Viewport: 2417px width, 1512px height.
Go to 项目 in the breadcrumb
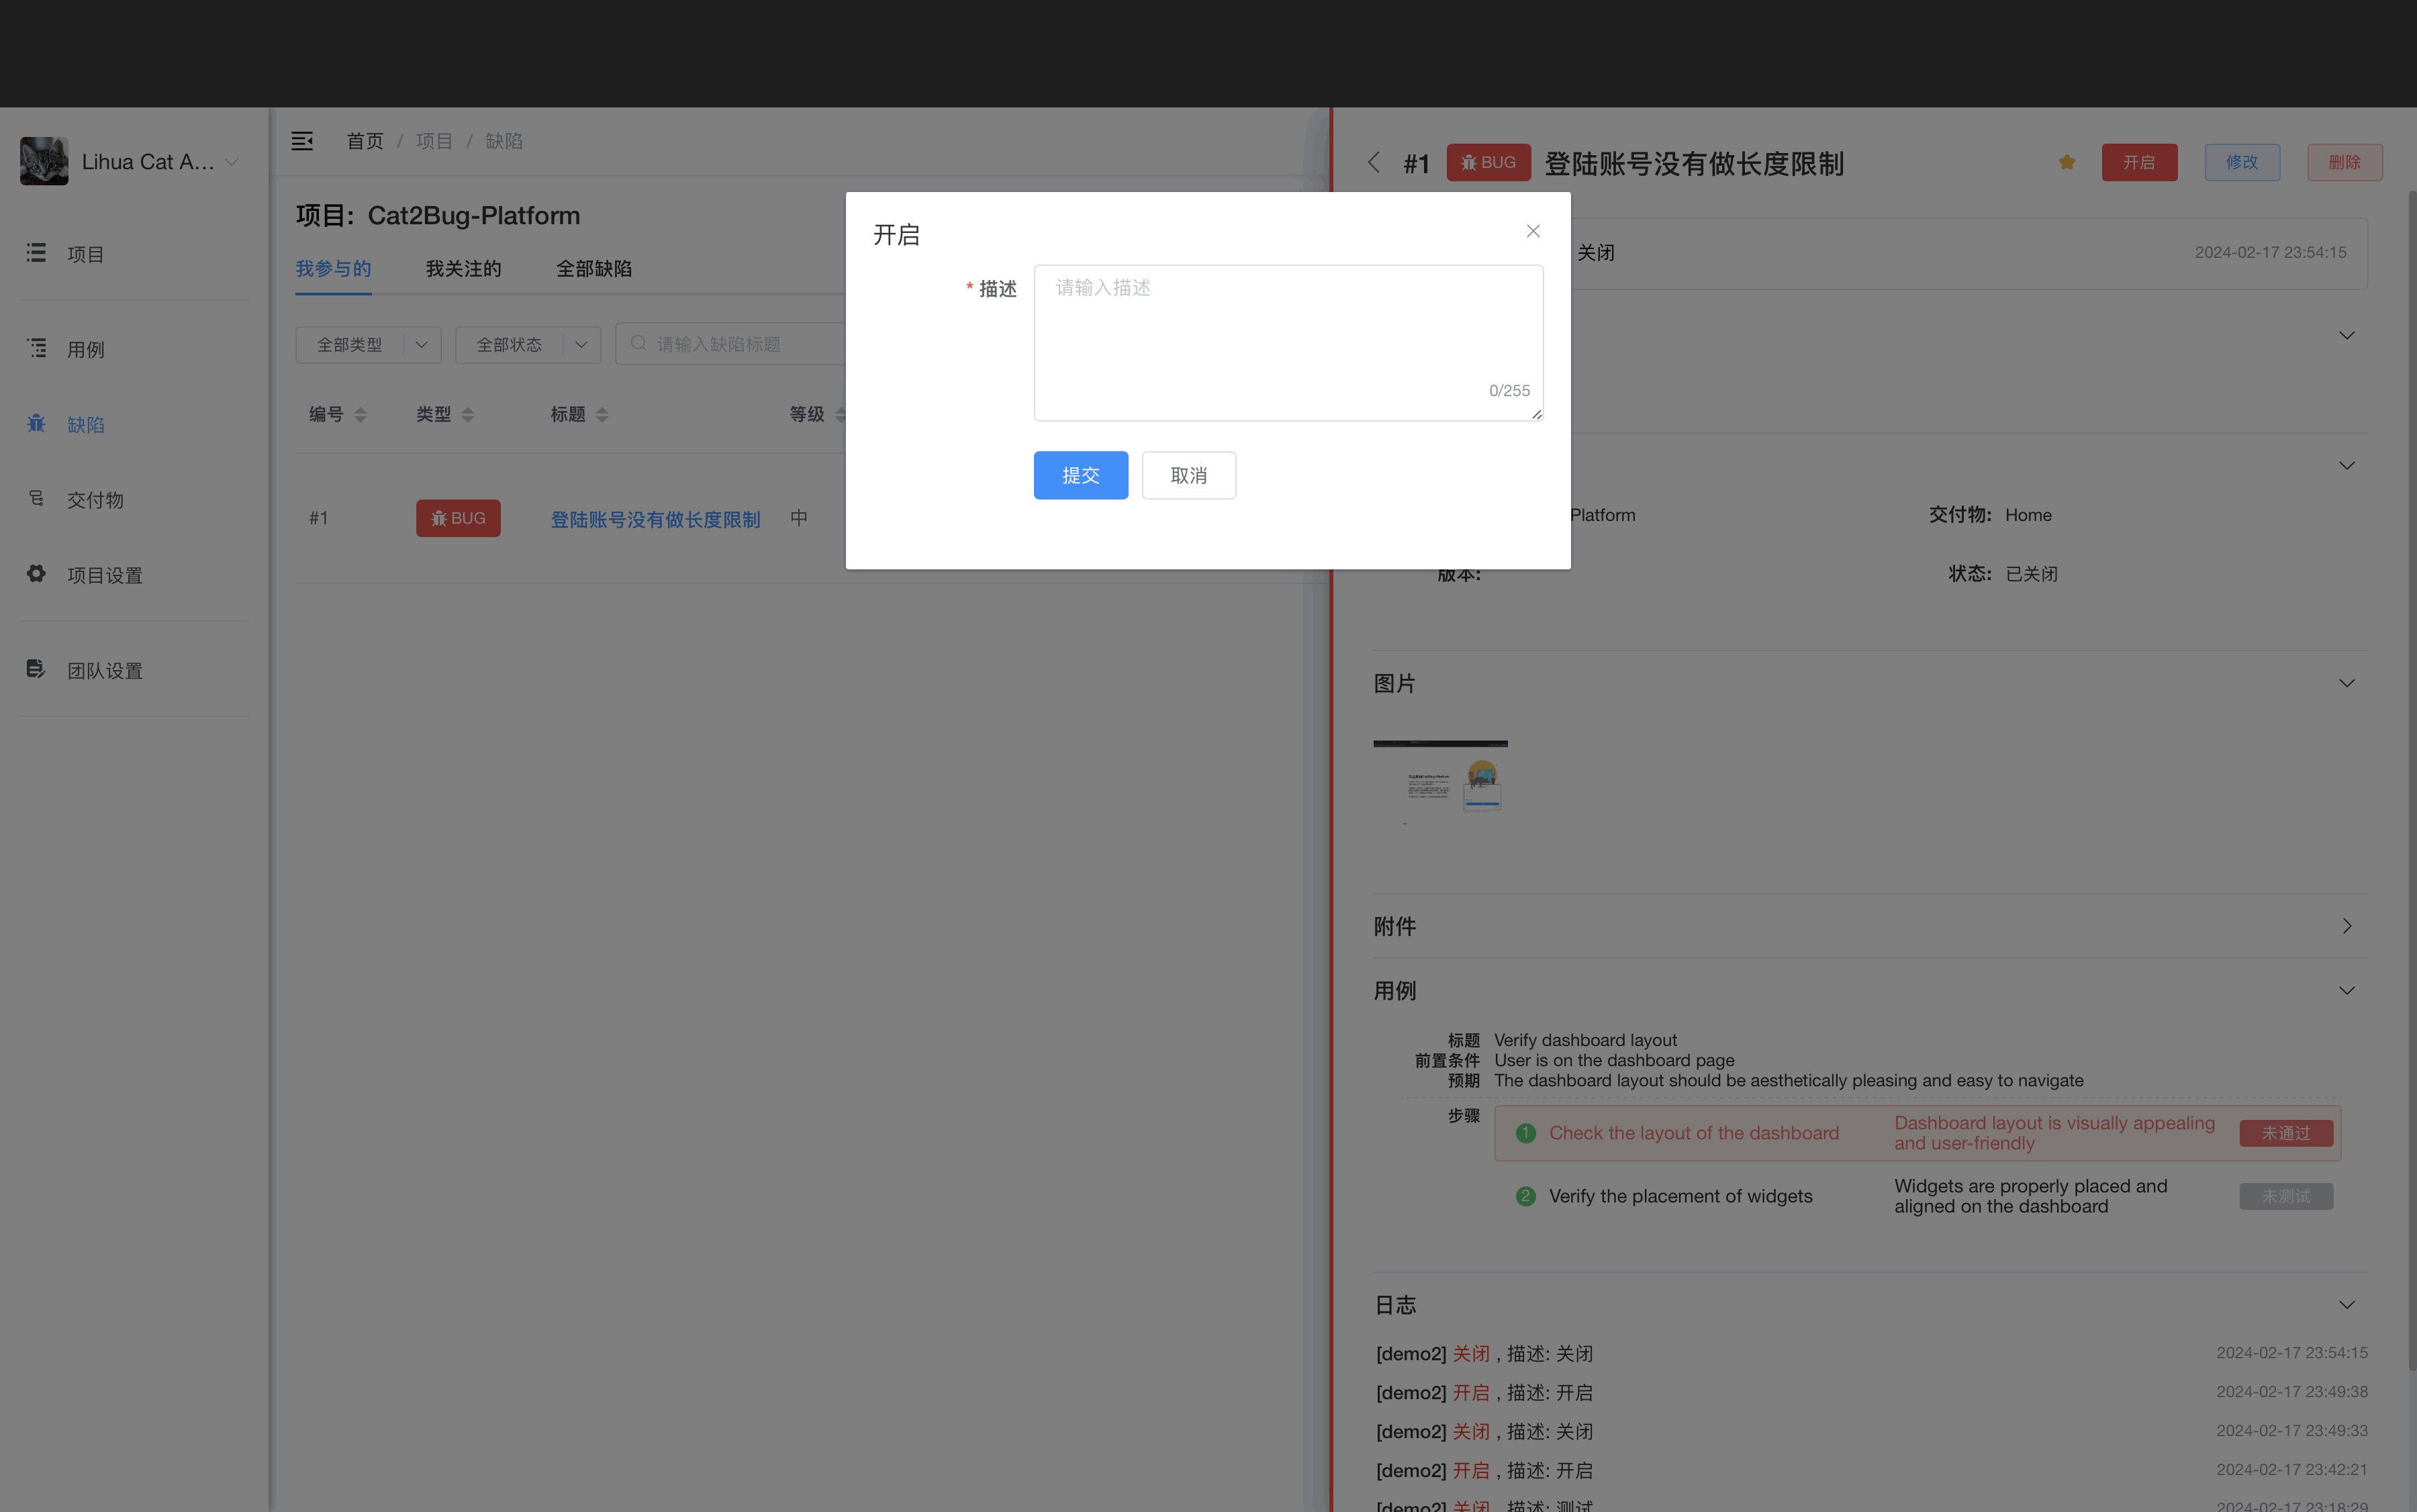point(434,141)
